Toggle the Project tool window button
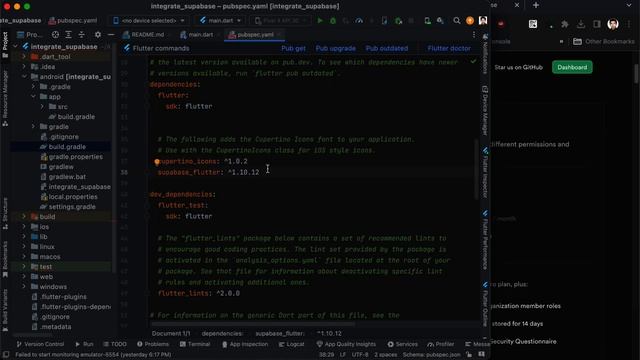Screen dimensions: 640x360 (x=5, y=44)
